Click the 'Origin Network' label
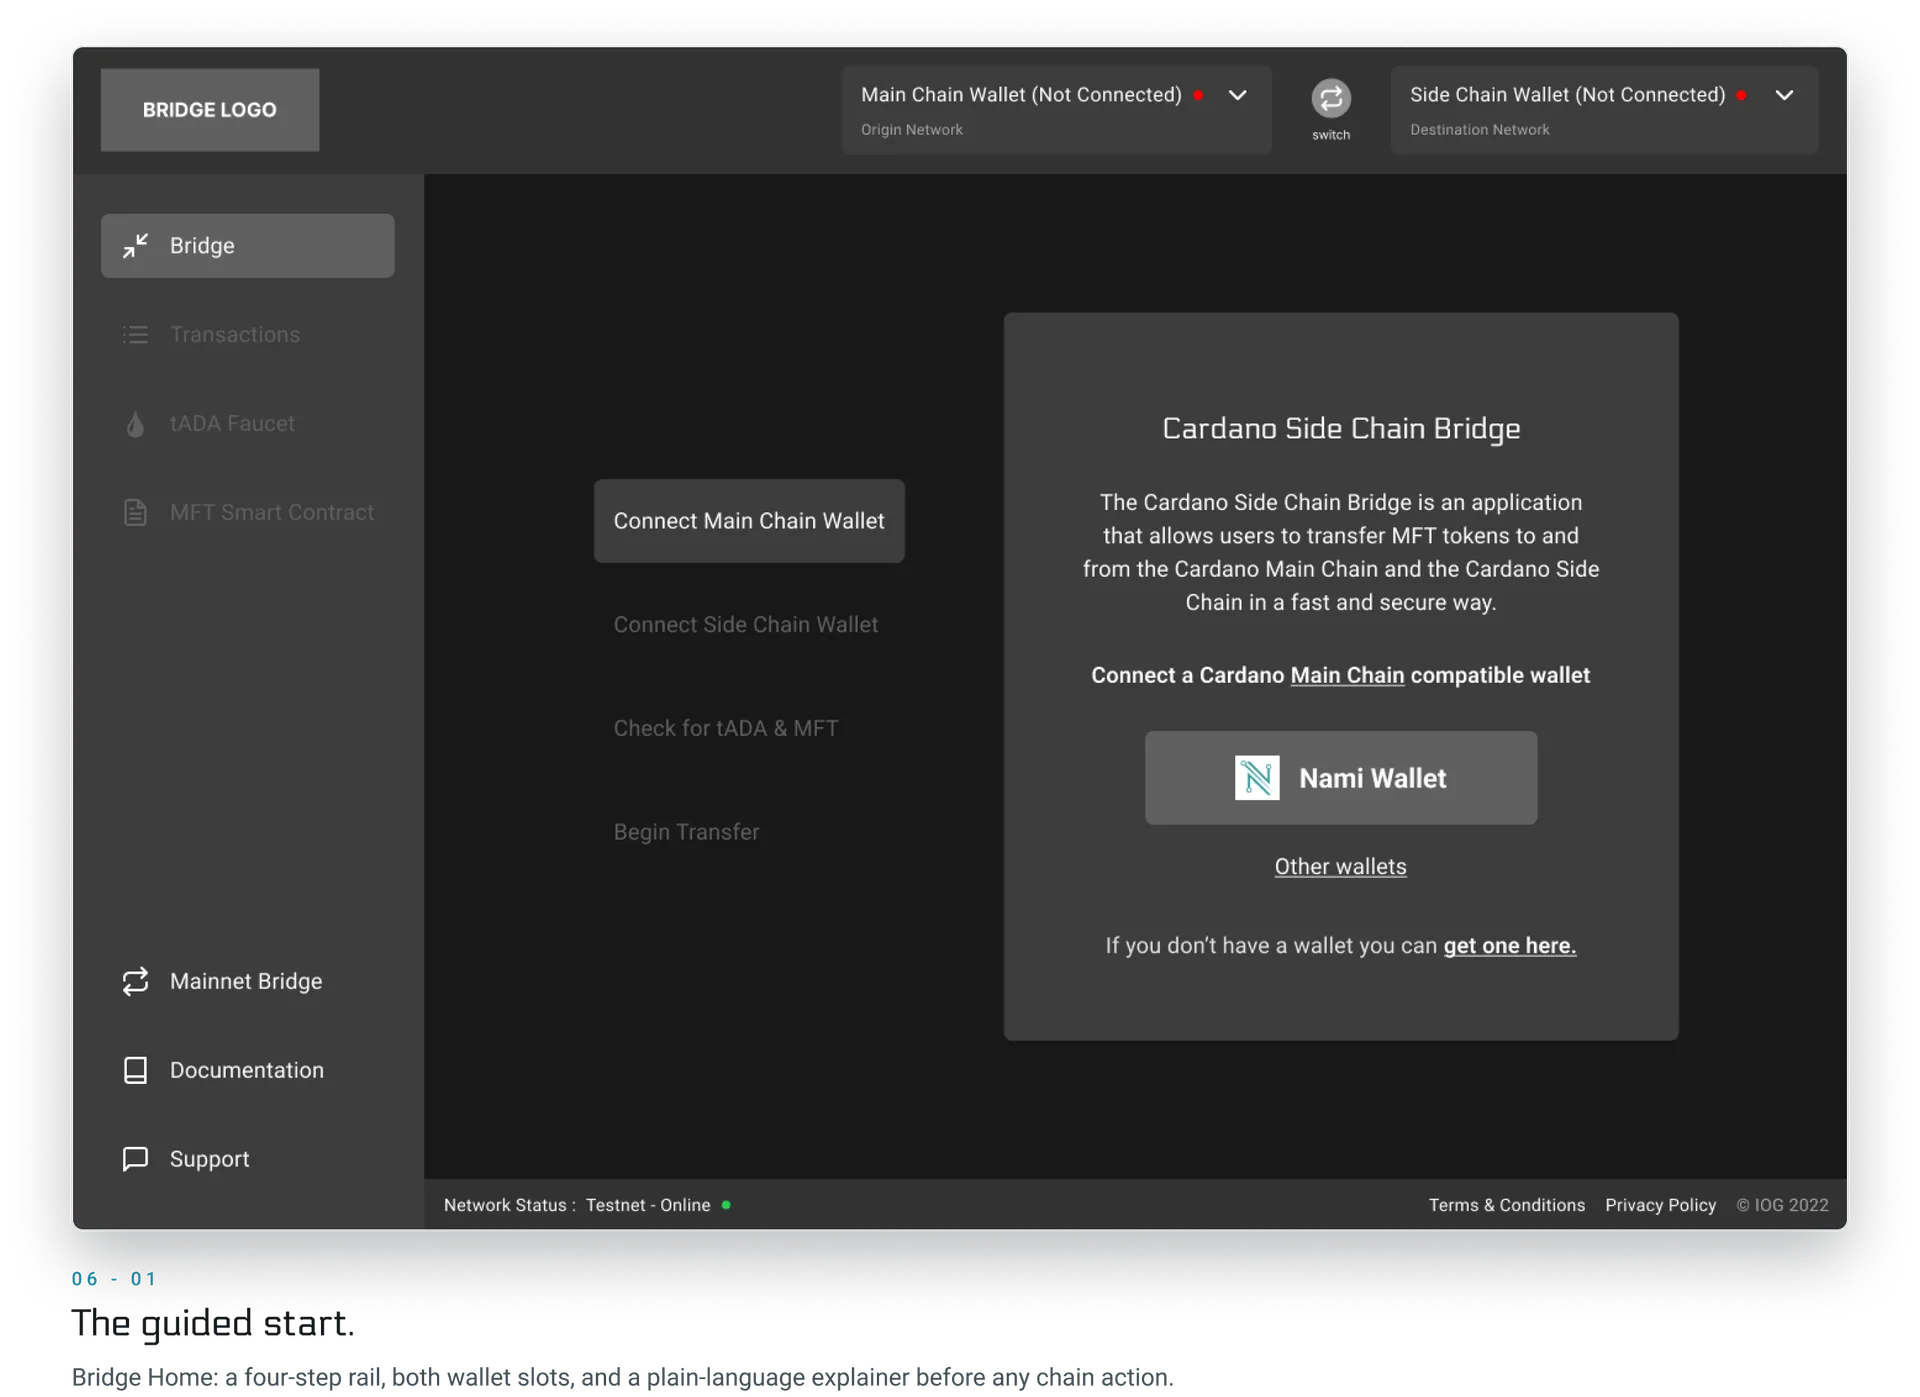This screenshot has width=1920, height=1397. click(x=912, y=130)
